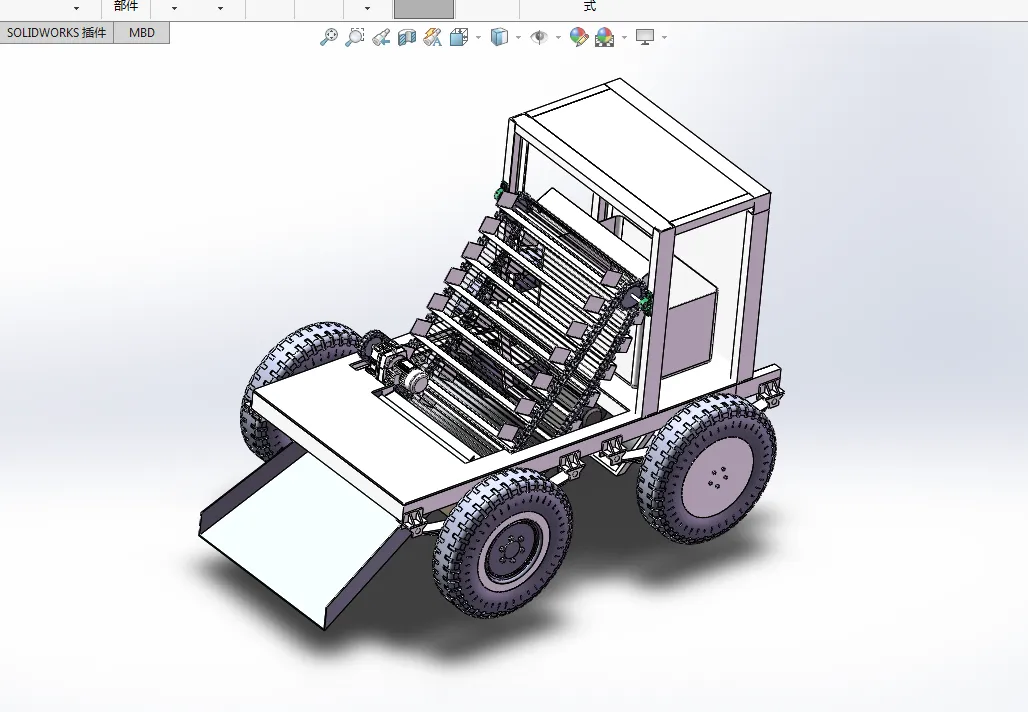
Task: Click the View Orientation cube icon
Action: 459,37
